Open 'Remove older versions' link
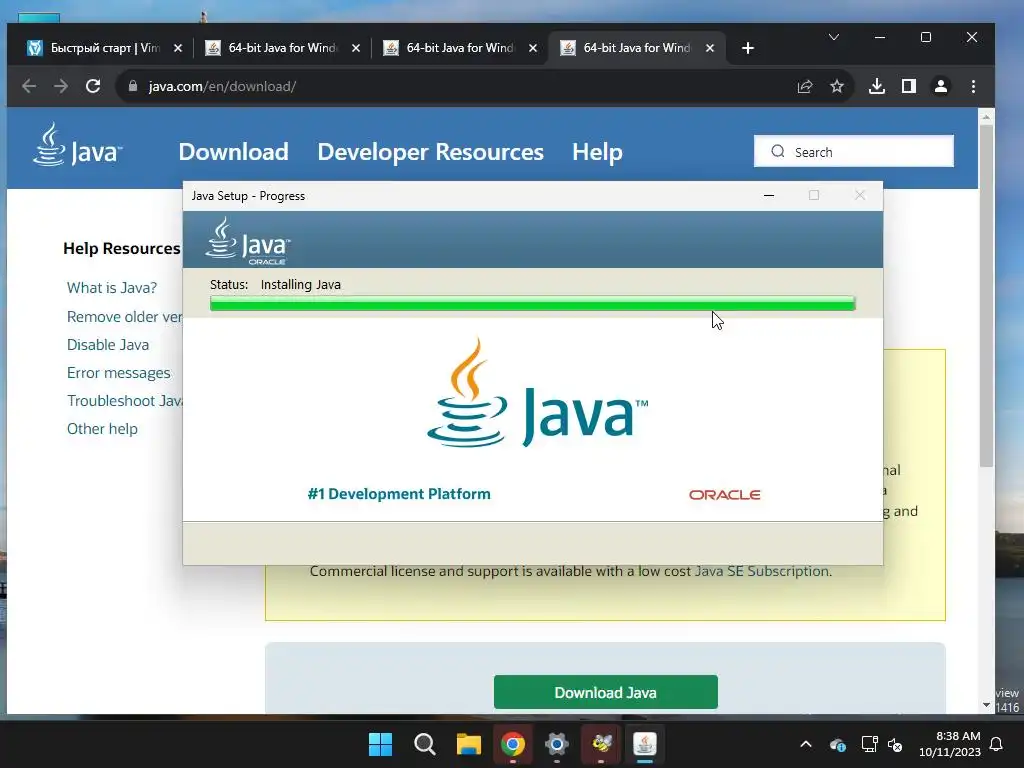 [x=124, y=317]
